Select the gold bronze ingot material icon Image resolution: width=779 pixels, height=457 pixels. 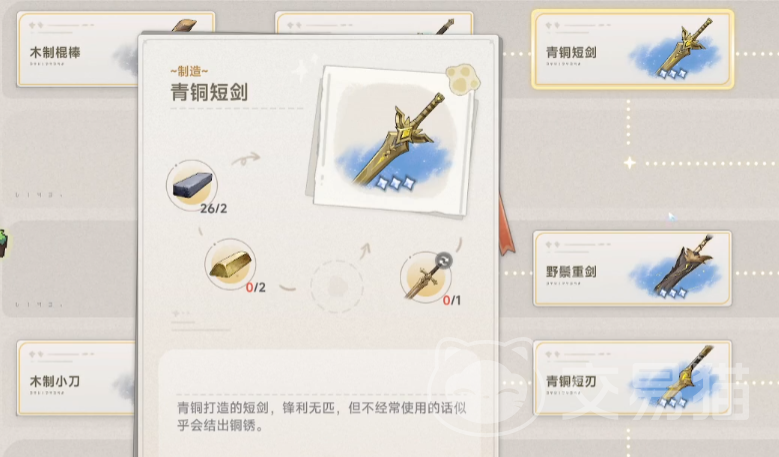tap(230, 264)
